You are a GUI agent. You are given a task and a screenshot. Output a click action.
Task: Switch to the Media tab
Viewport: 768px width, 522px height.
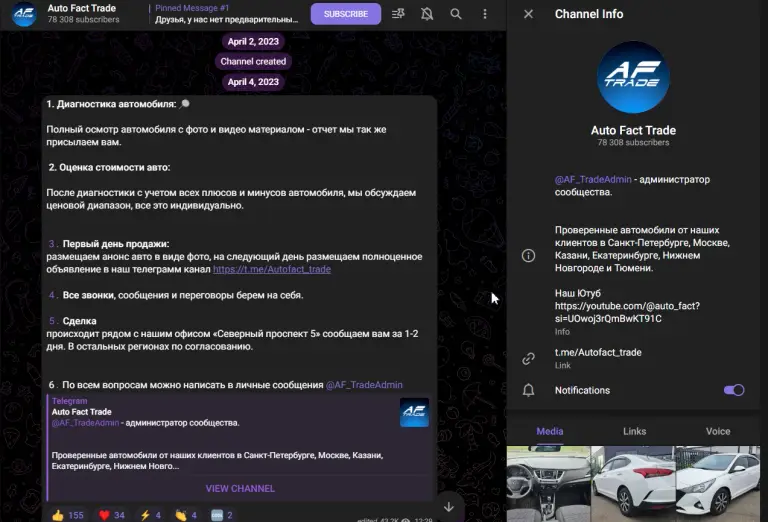(x=550, y=431)
